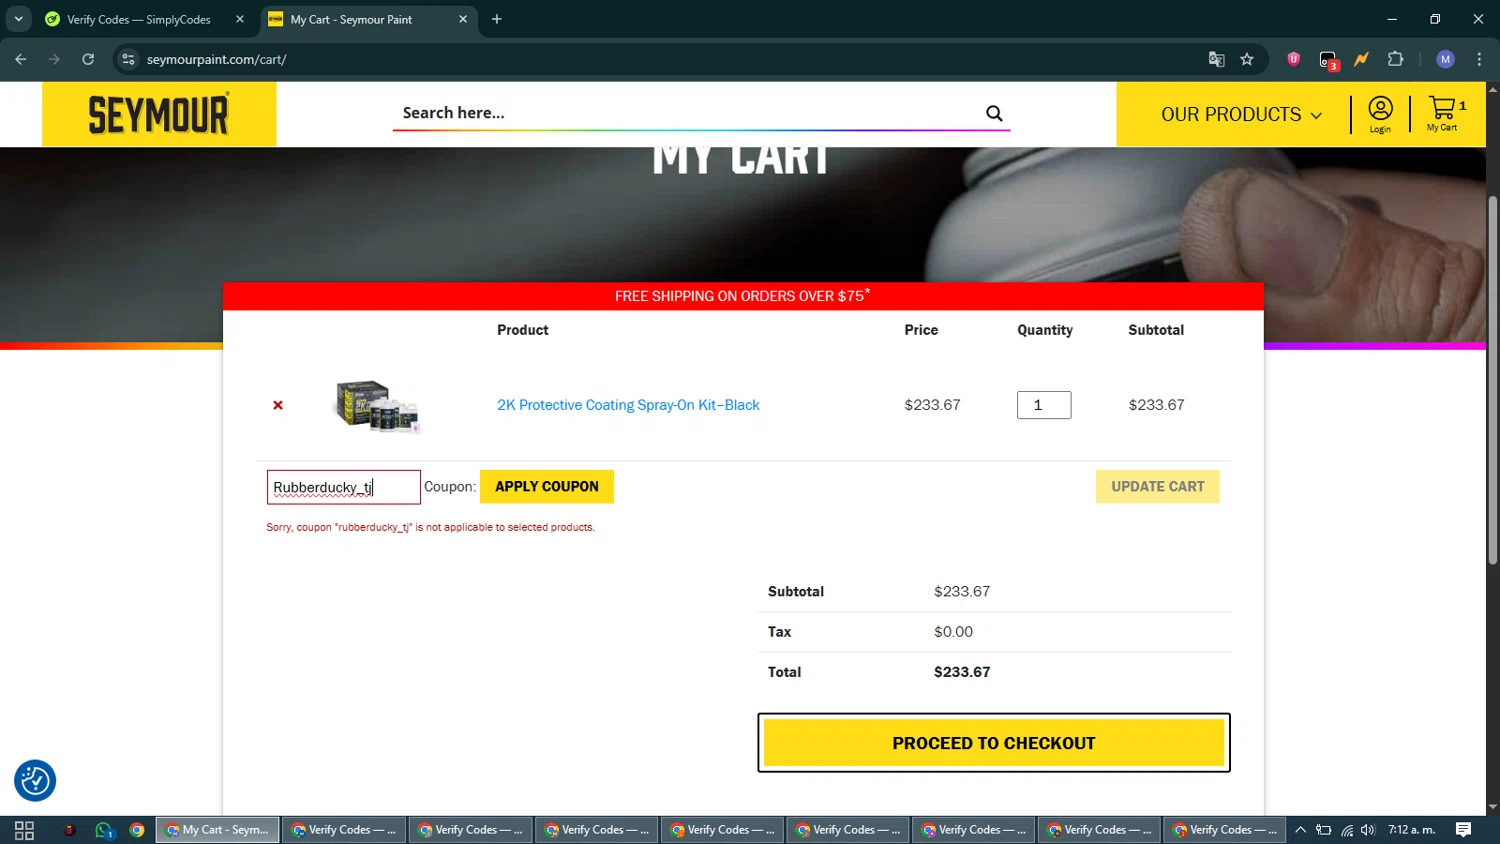Click browser forward arrow
Image resolution: width=1500 pixels, height=844 pixels.
point(54,59)
